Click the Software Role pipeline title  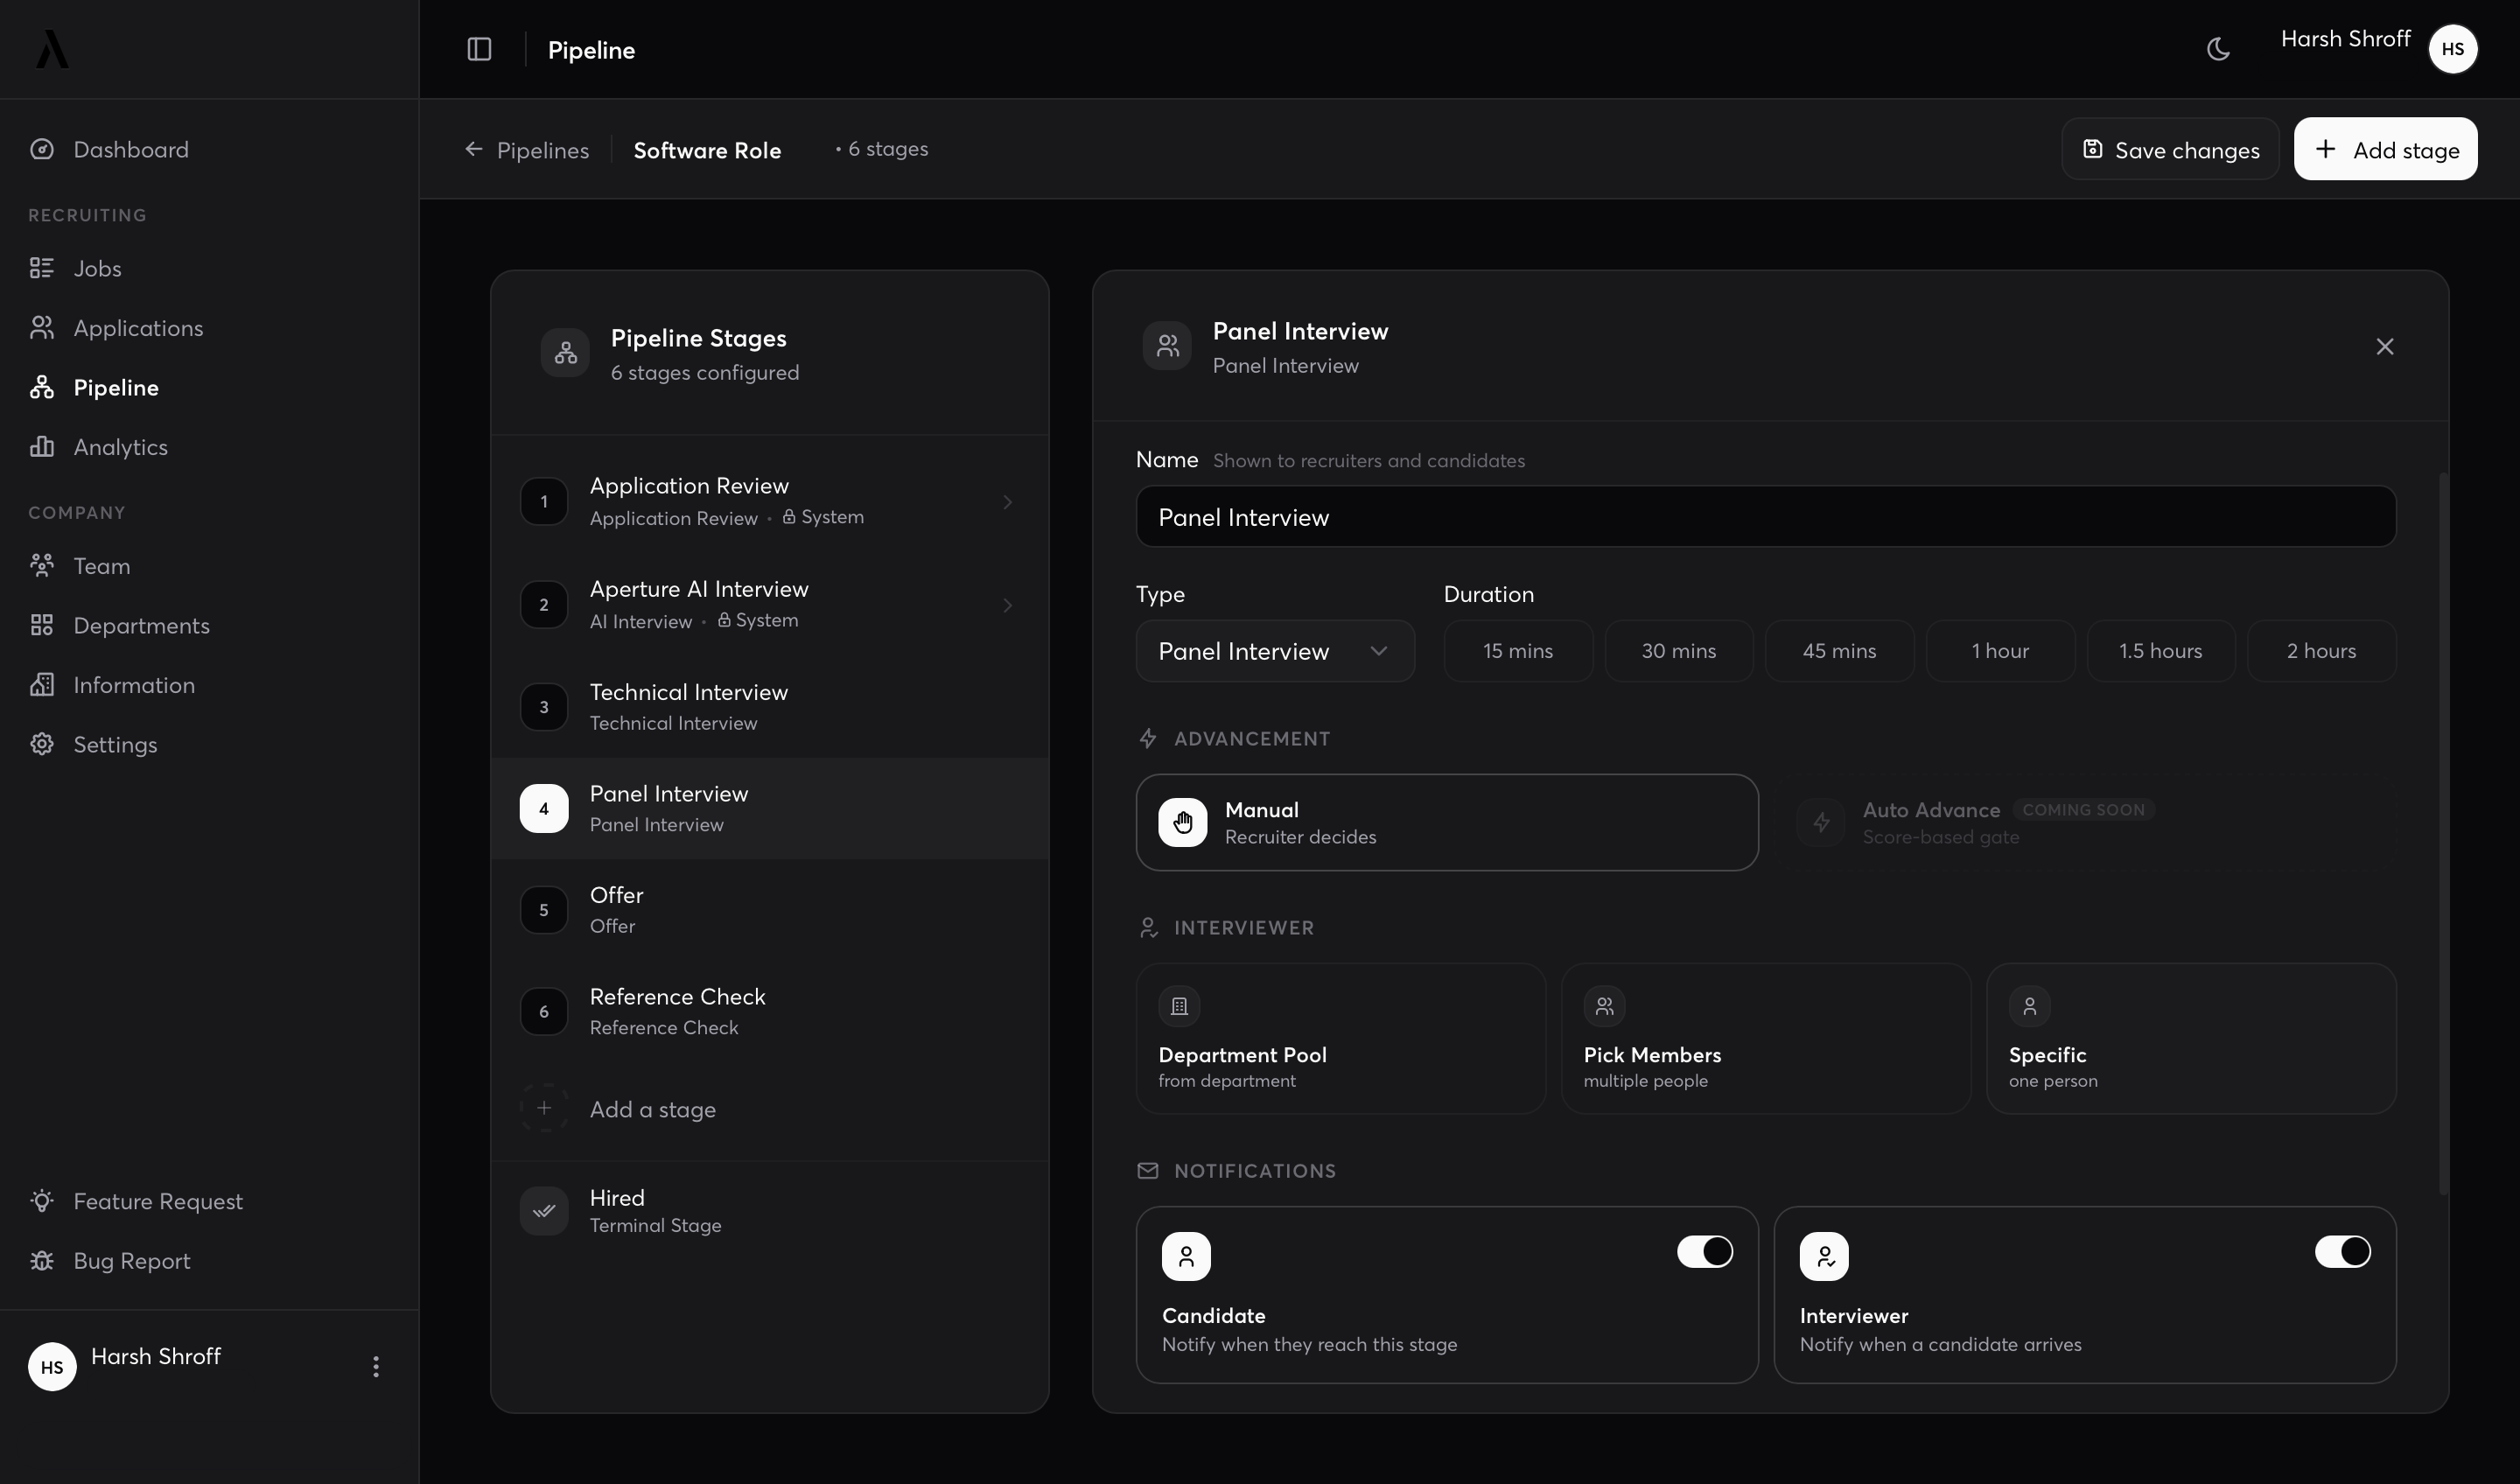click(x=707, y=150)
